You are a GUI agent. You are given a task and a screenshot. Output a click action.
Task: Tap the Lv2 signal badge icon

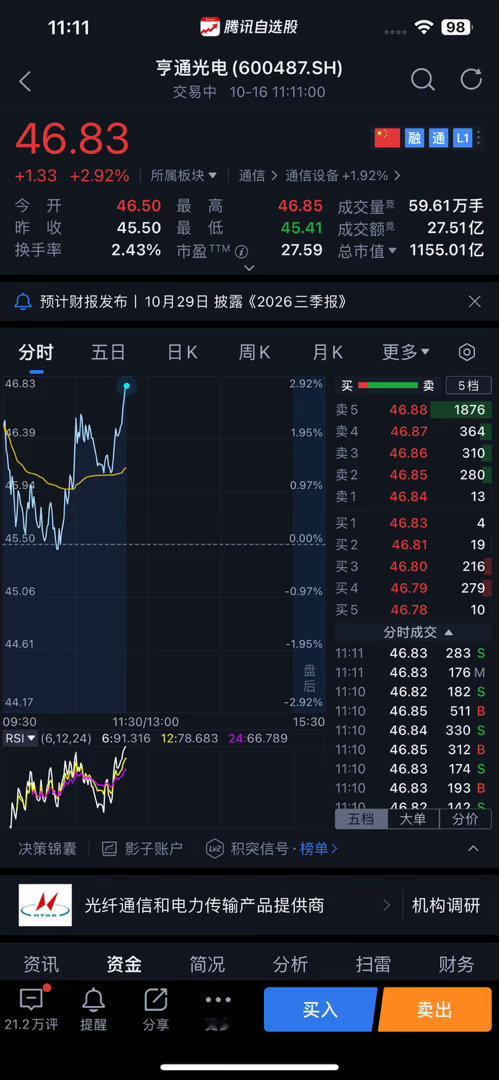pos(215,849)
